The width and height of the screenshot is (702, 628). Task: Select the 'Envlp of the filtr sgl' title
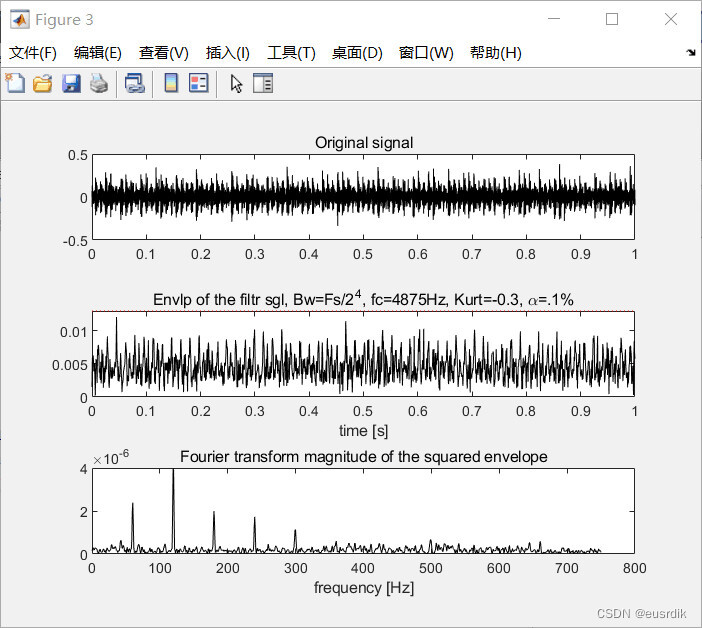tap(363, 299)
